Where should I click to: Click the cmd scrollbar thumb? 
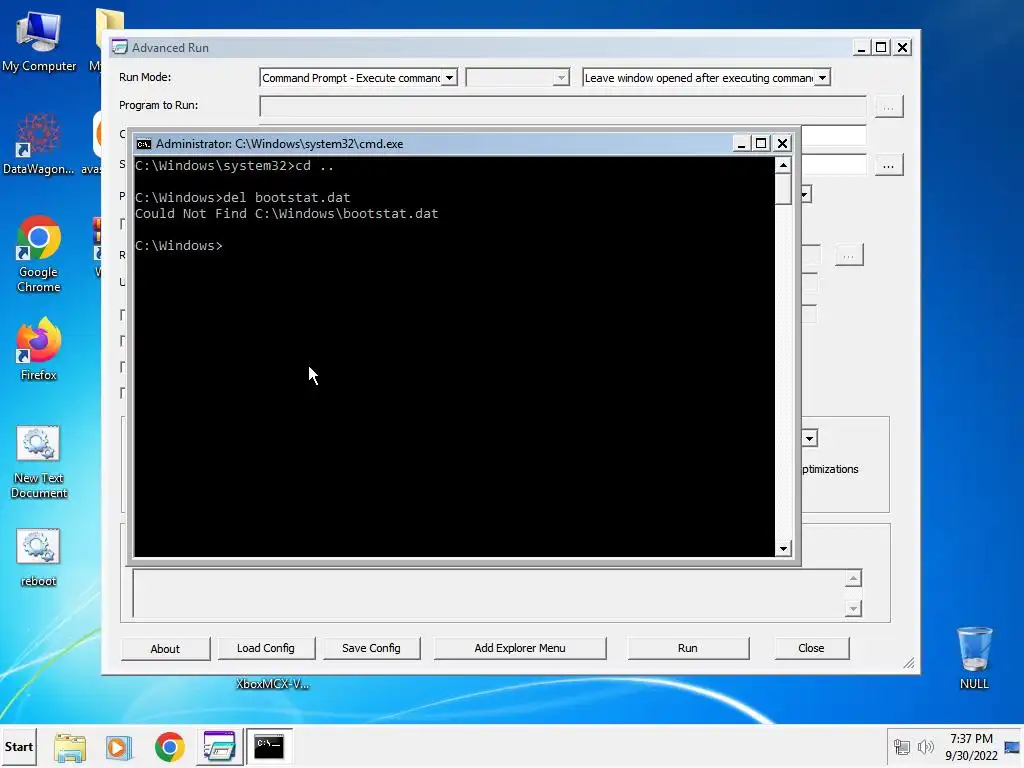pos(783,189)
